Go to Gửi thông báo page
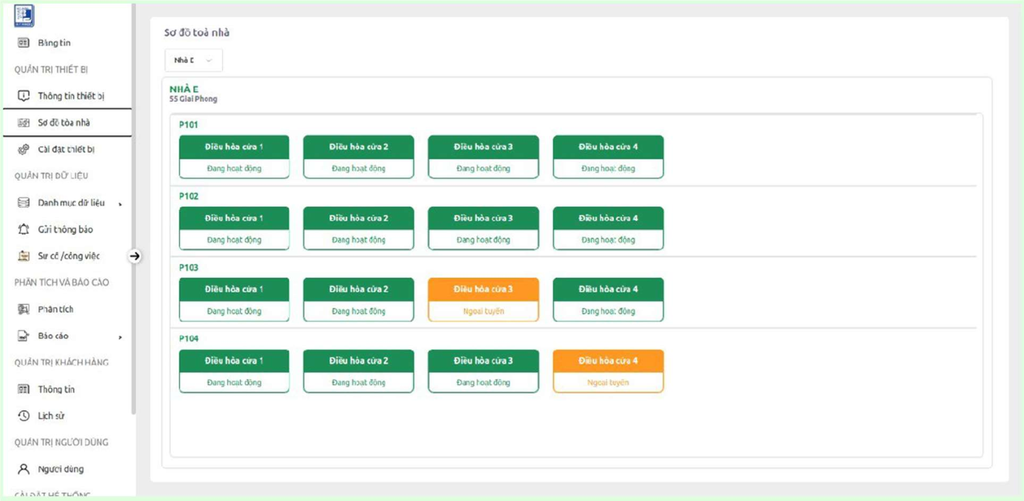 [x=67, y=229]
